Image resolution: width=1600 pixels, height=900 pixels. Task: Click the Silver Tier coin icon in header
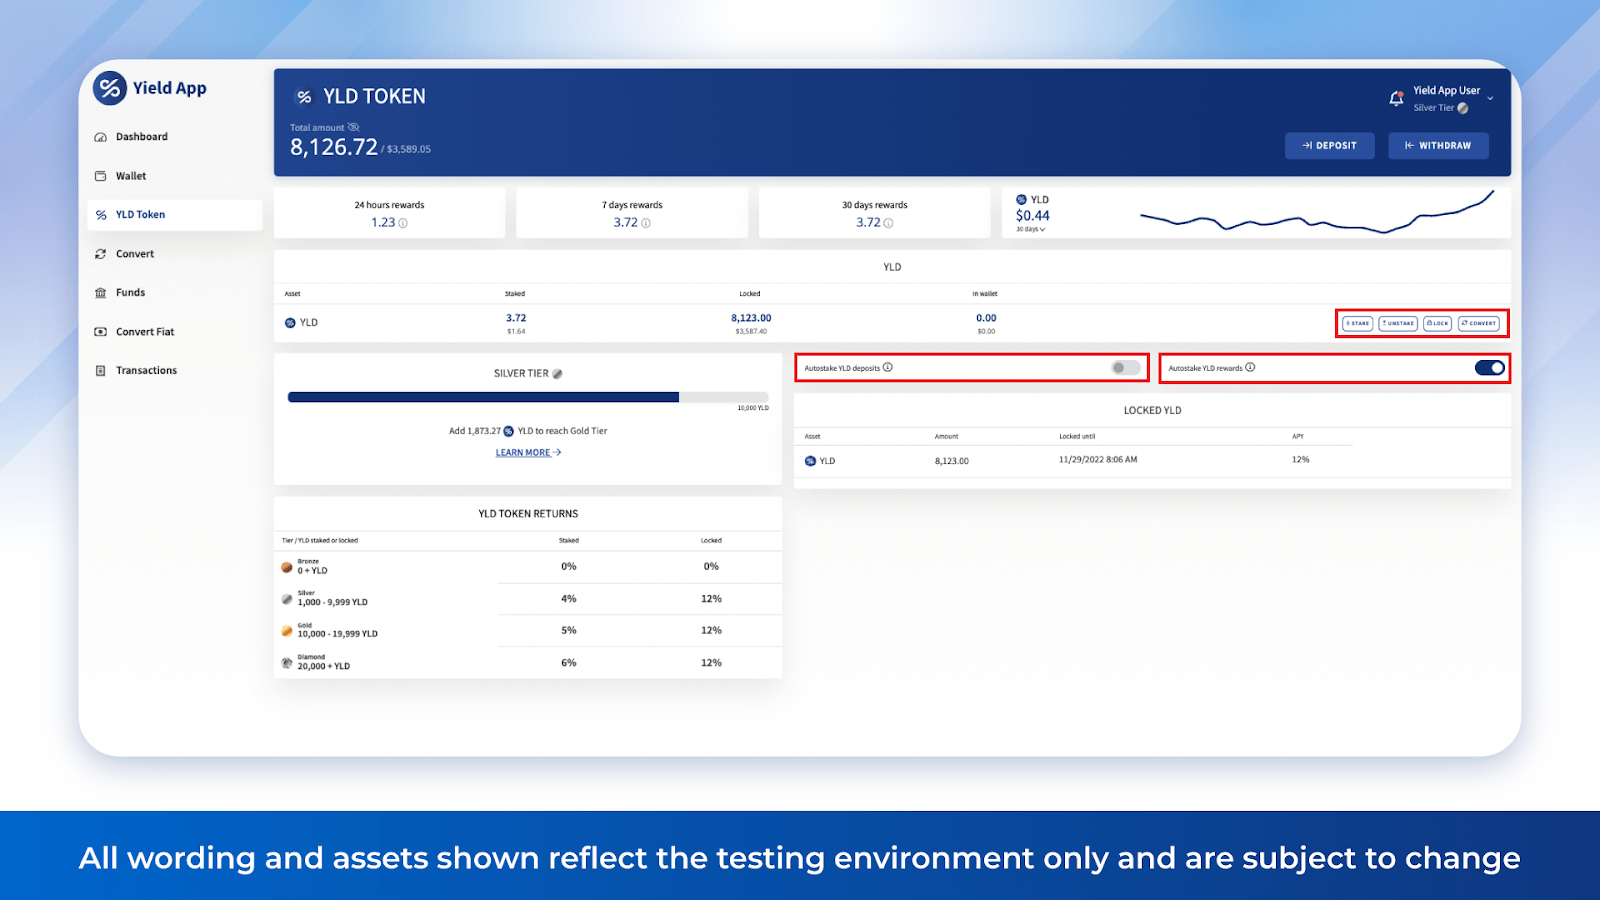click(x=1463, y=108)
